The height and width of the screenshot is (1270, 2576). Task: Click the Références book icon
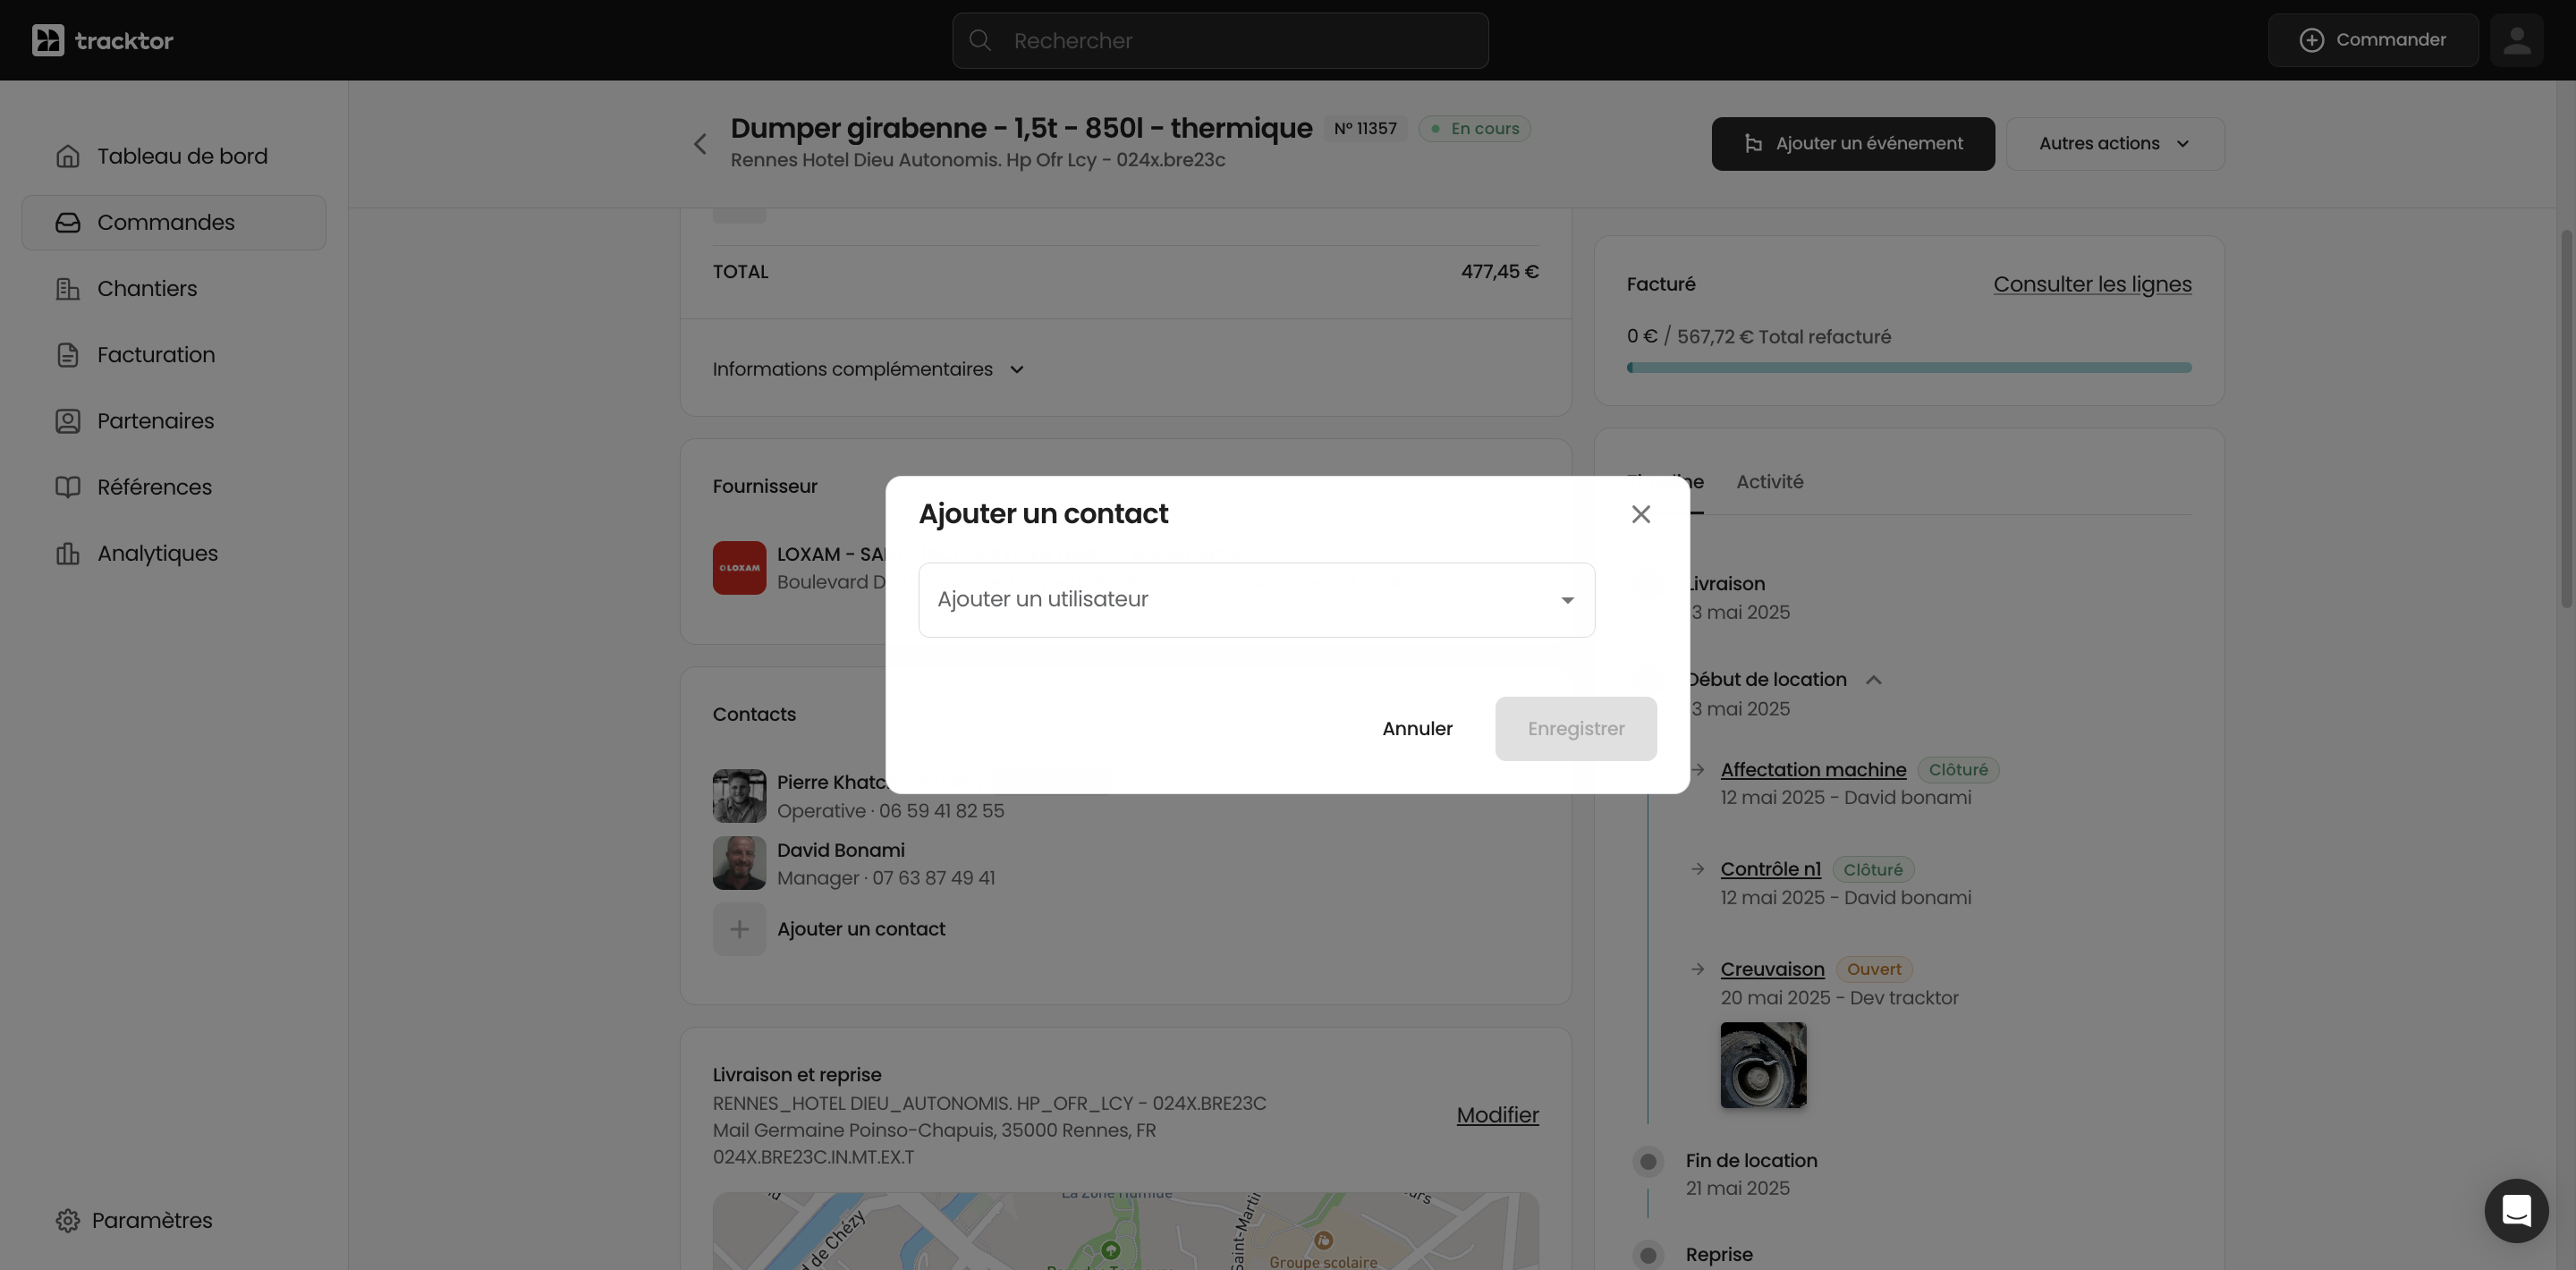point(67,487)
